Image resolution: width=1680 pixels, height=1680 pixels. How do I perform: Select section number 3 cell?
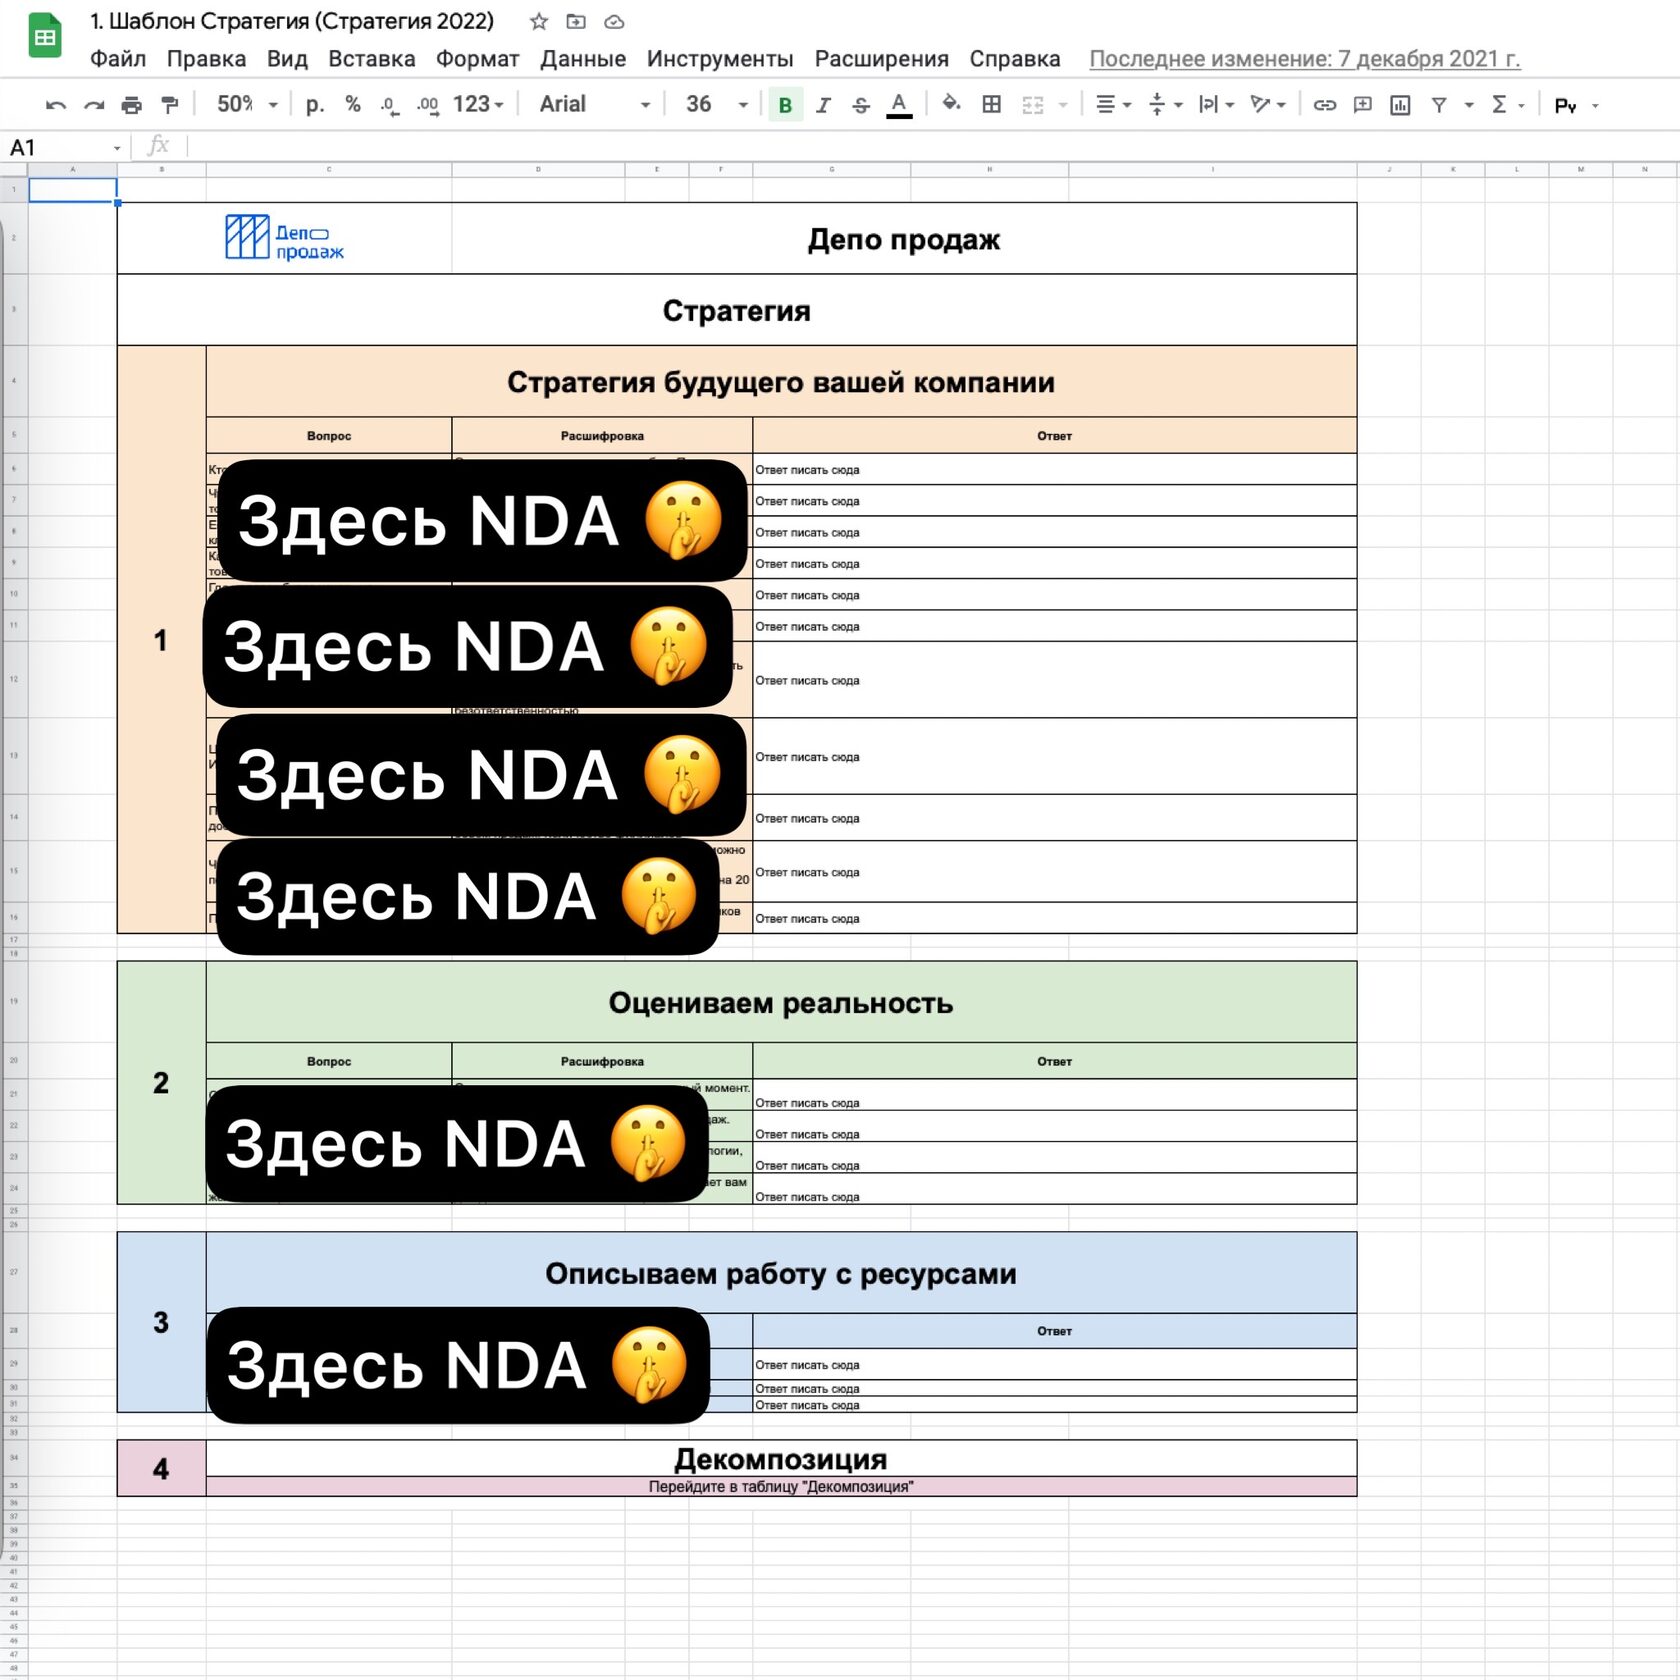(161, 1322)
